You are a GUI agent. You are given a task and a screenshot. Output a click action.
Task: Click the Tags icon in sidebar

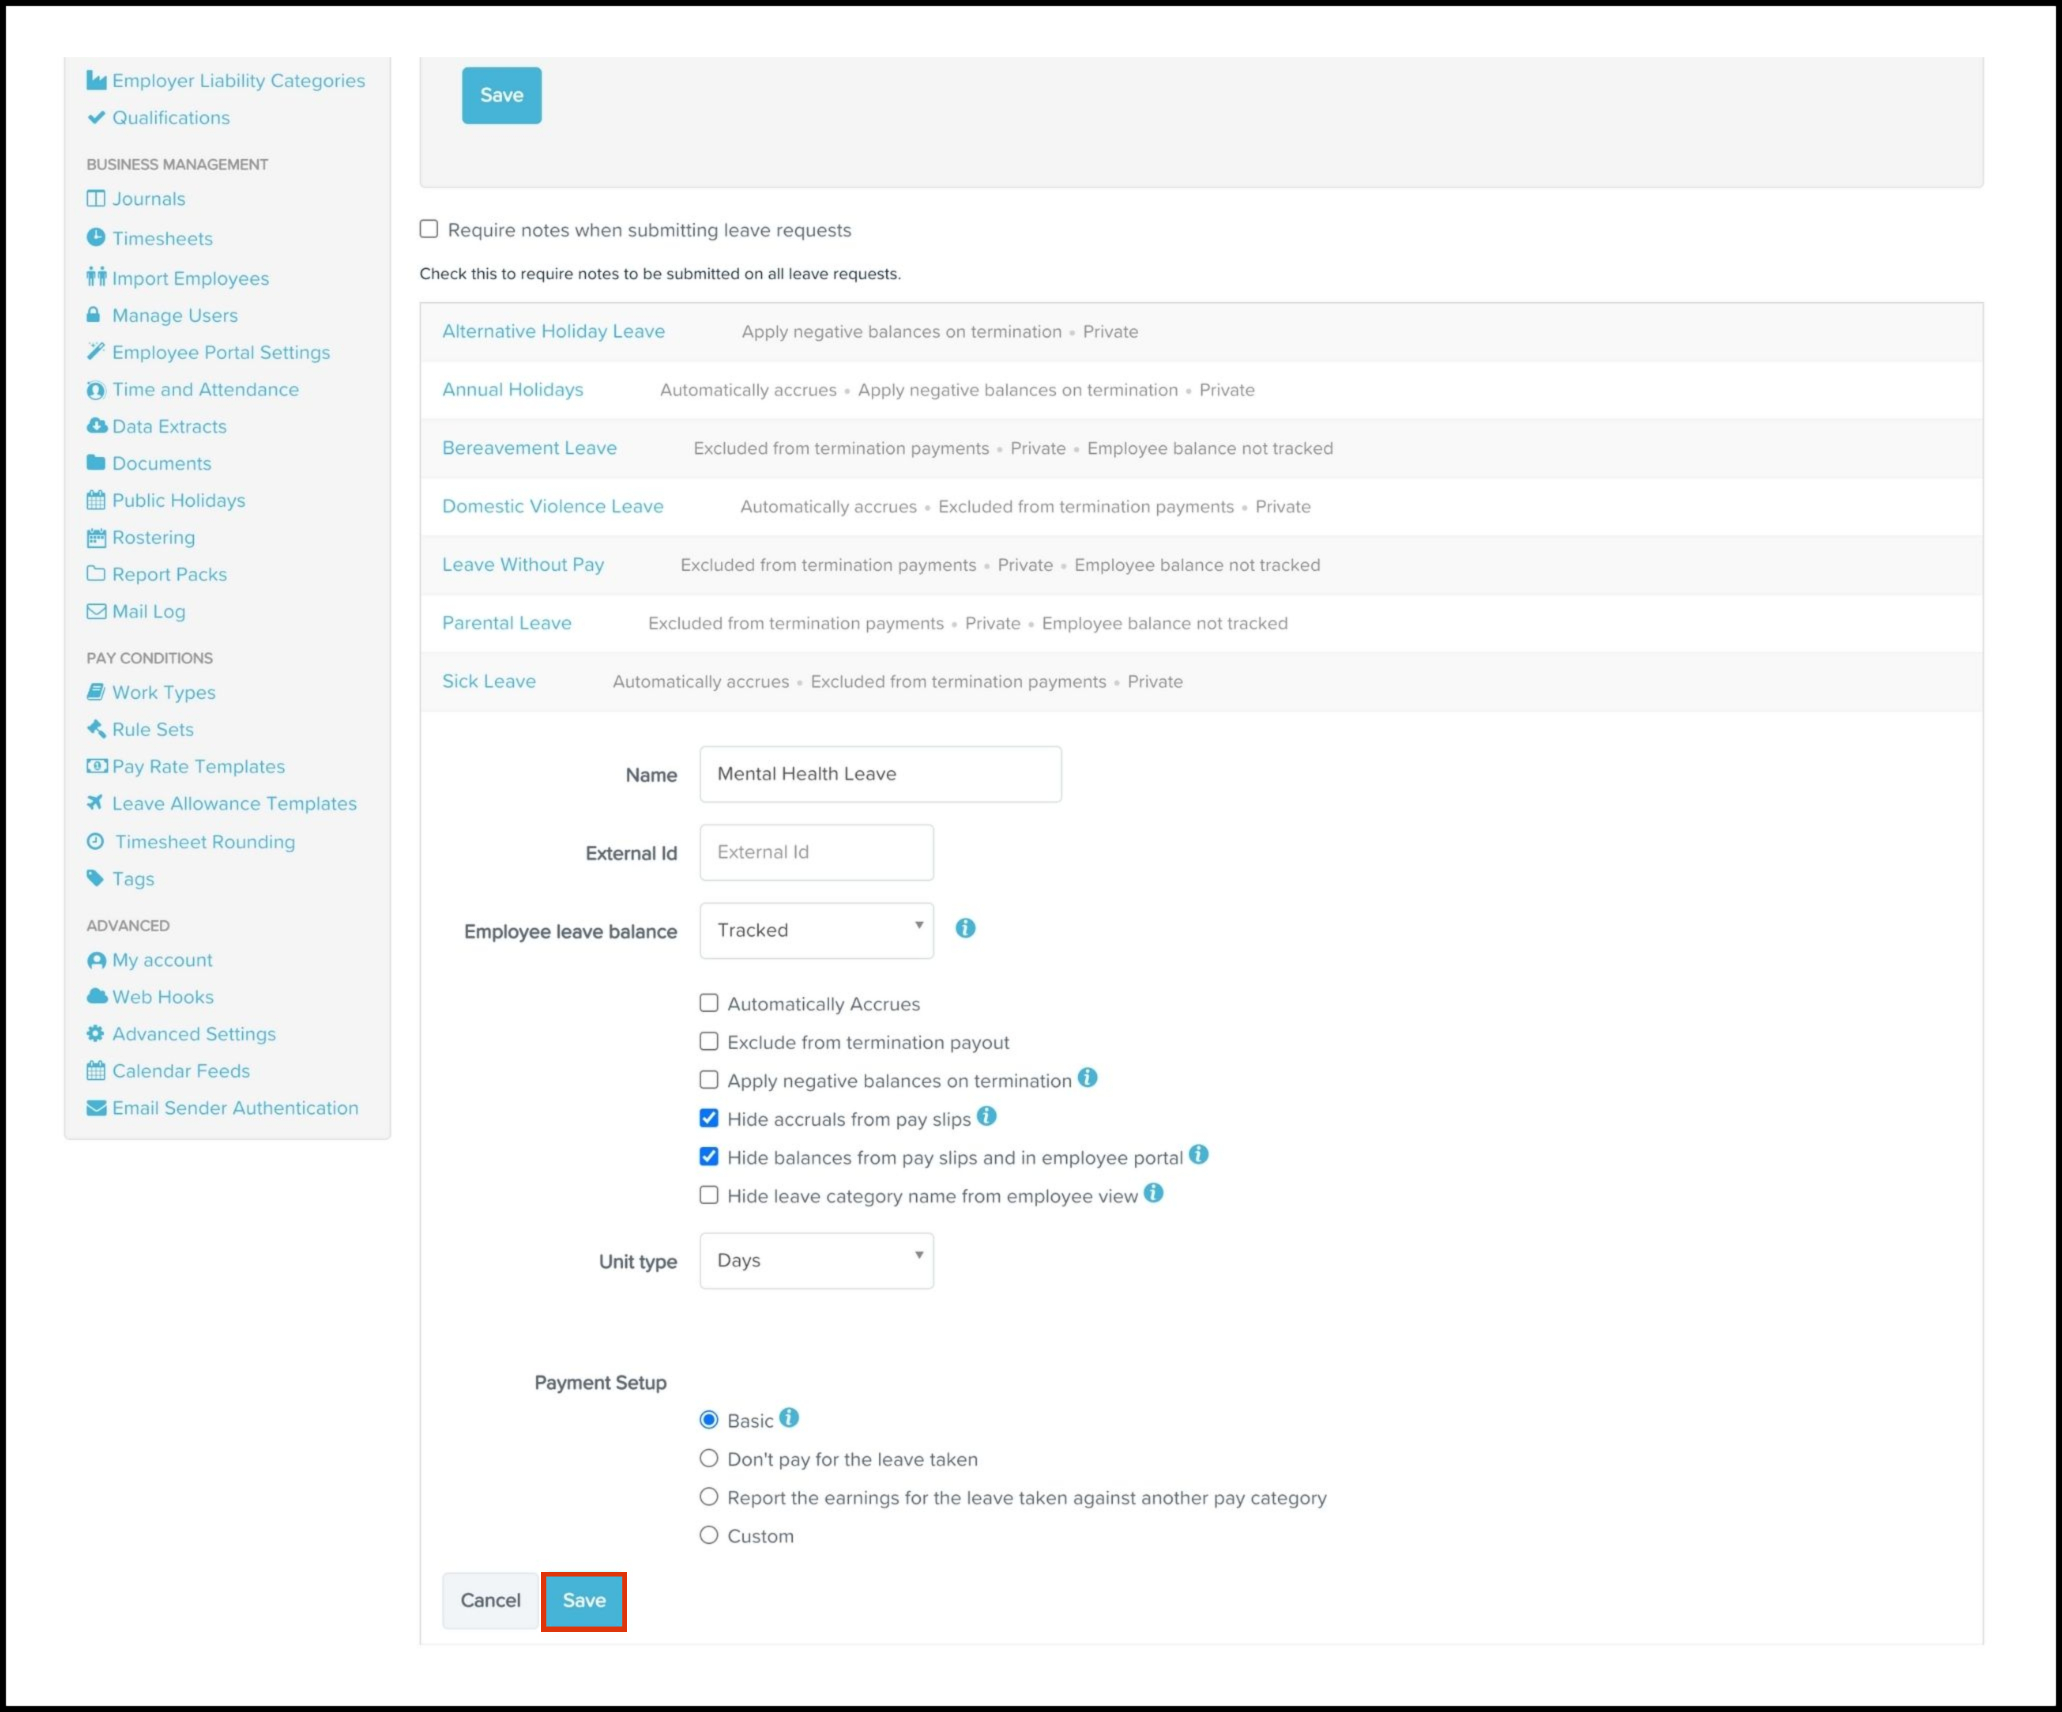tap(96, 878)
